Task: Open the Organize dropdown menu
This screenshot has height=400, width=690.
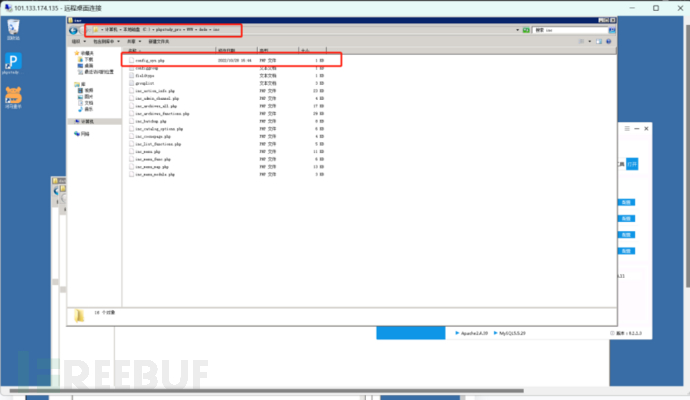Action: pyautogui.click(x=79, y=41)
